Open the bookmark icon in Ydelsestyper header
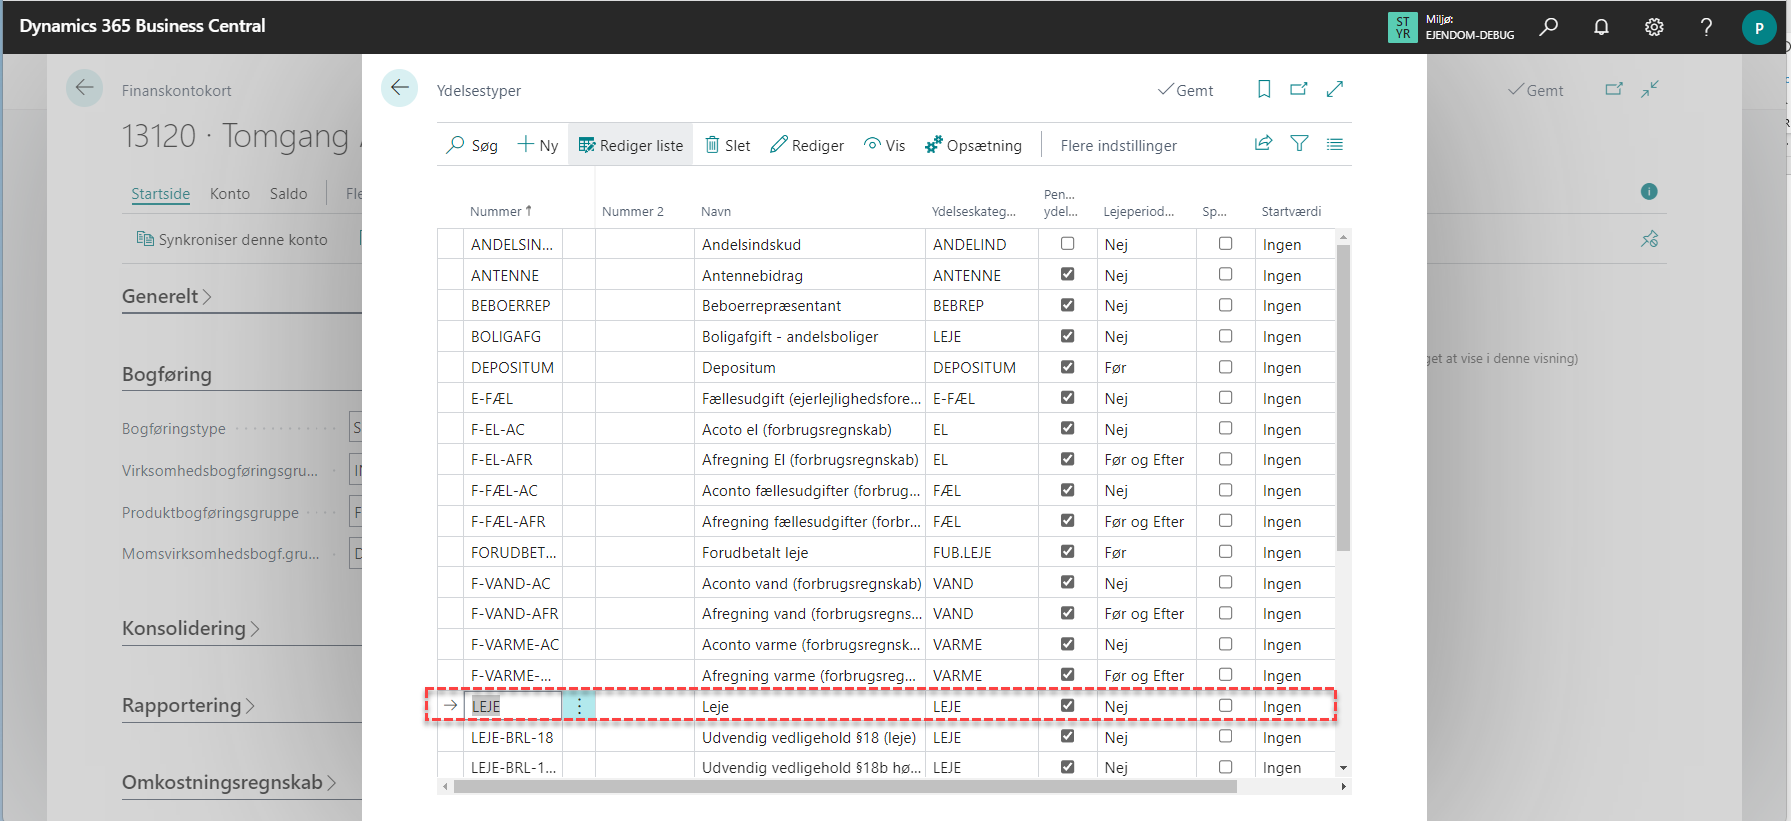 tap(1264, 89)
